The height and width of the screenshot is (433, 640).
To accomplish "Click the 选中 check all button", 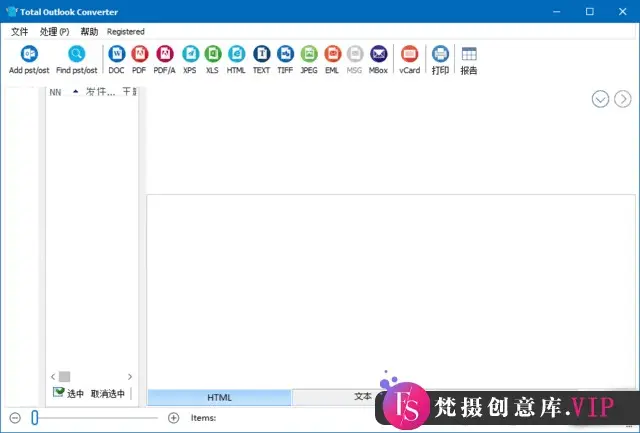I will [x=68, y=393].
